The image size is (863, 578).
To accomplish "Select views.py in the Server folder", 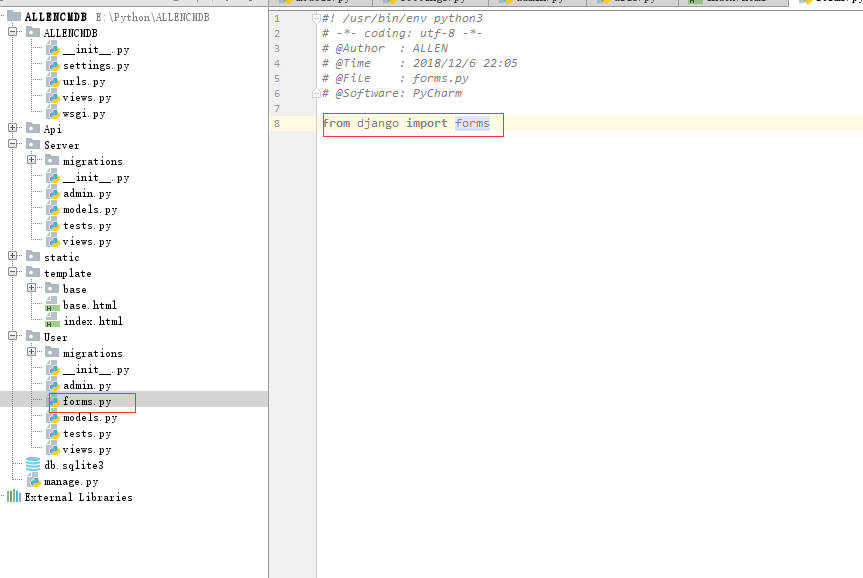I will tap(87, 241).
